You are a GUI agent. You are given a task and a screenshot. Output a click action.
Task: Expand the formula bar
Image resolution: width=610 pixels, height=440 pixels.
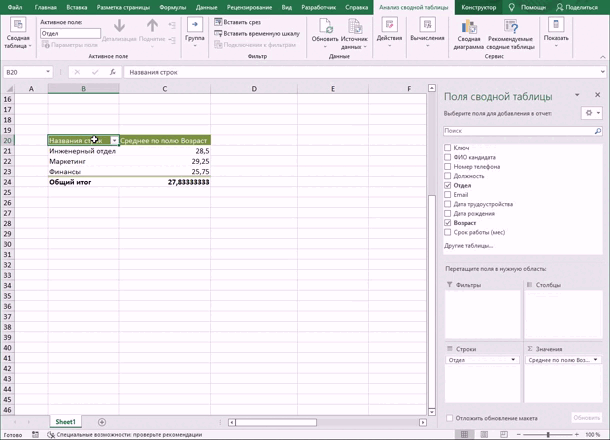pos(602,72)
